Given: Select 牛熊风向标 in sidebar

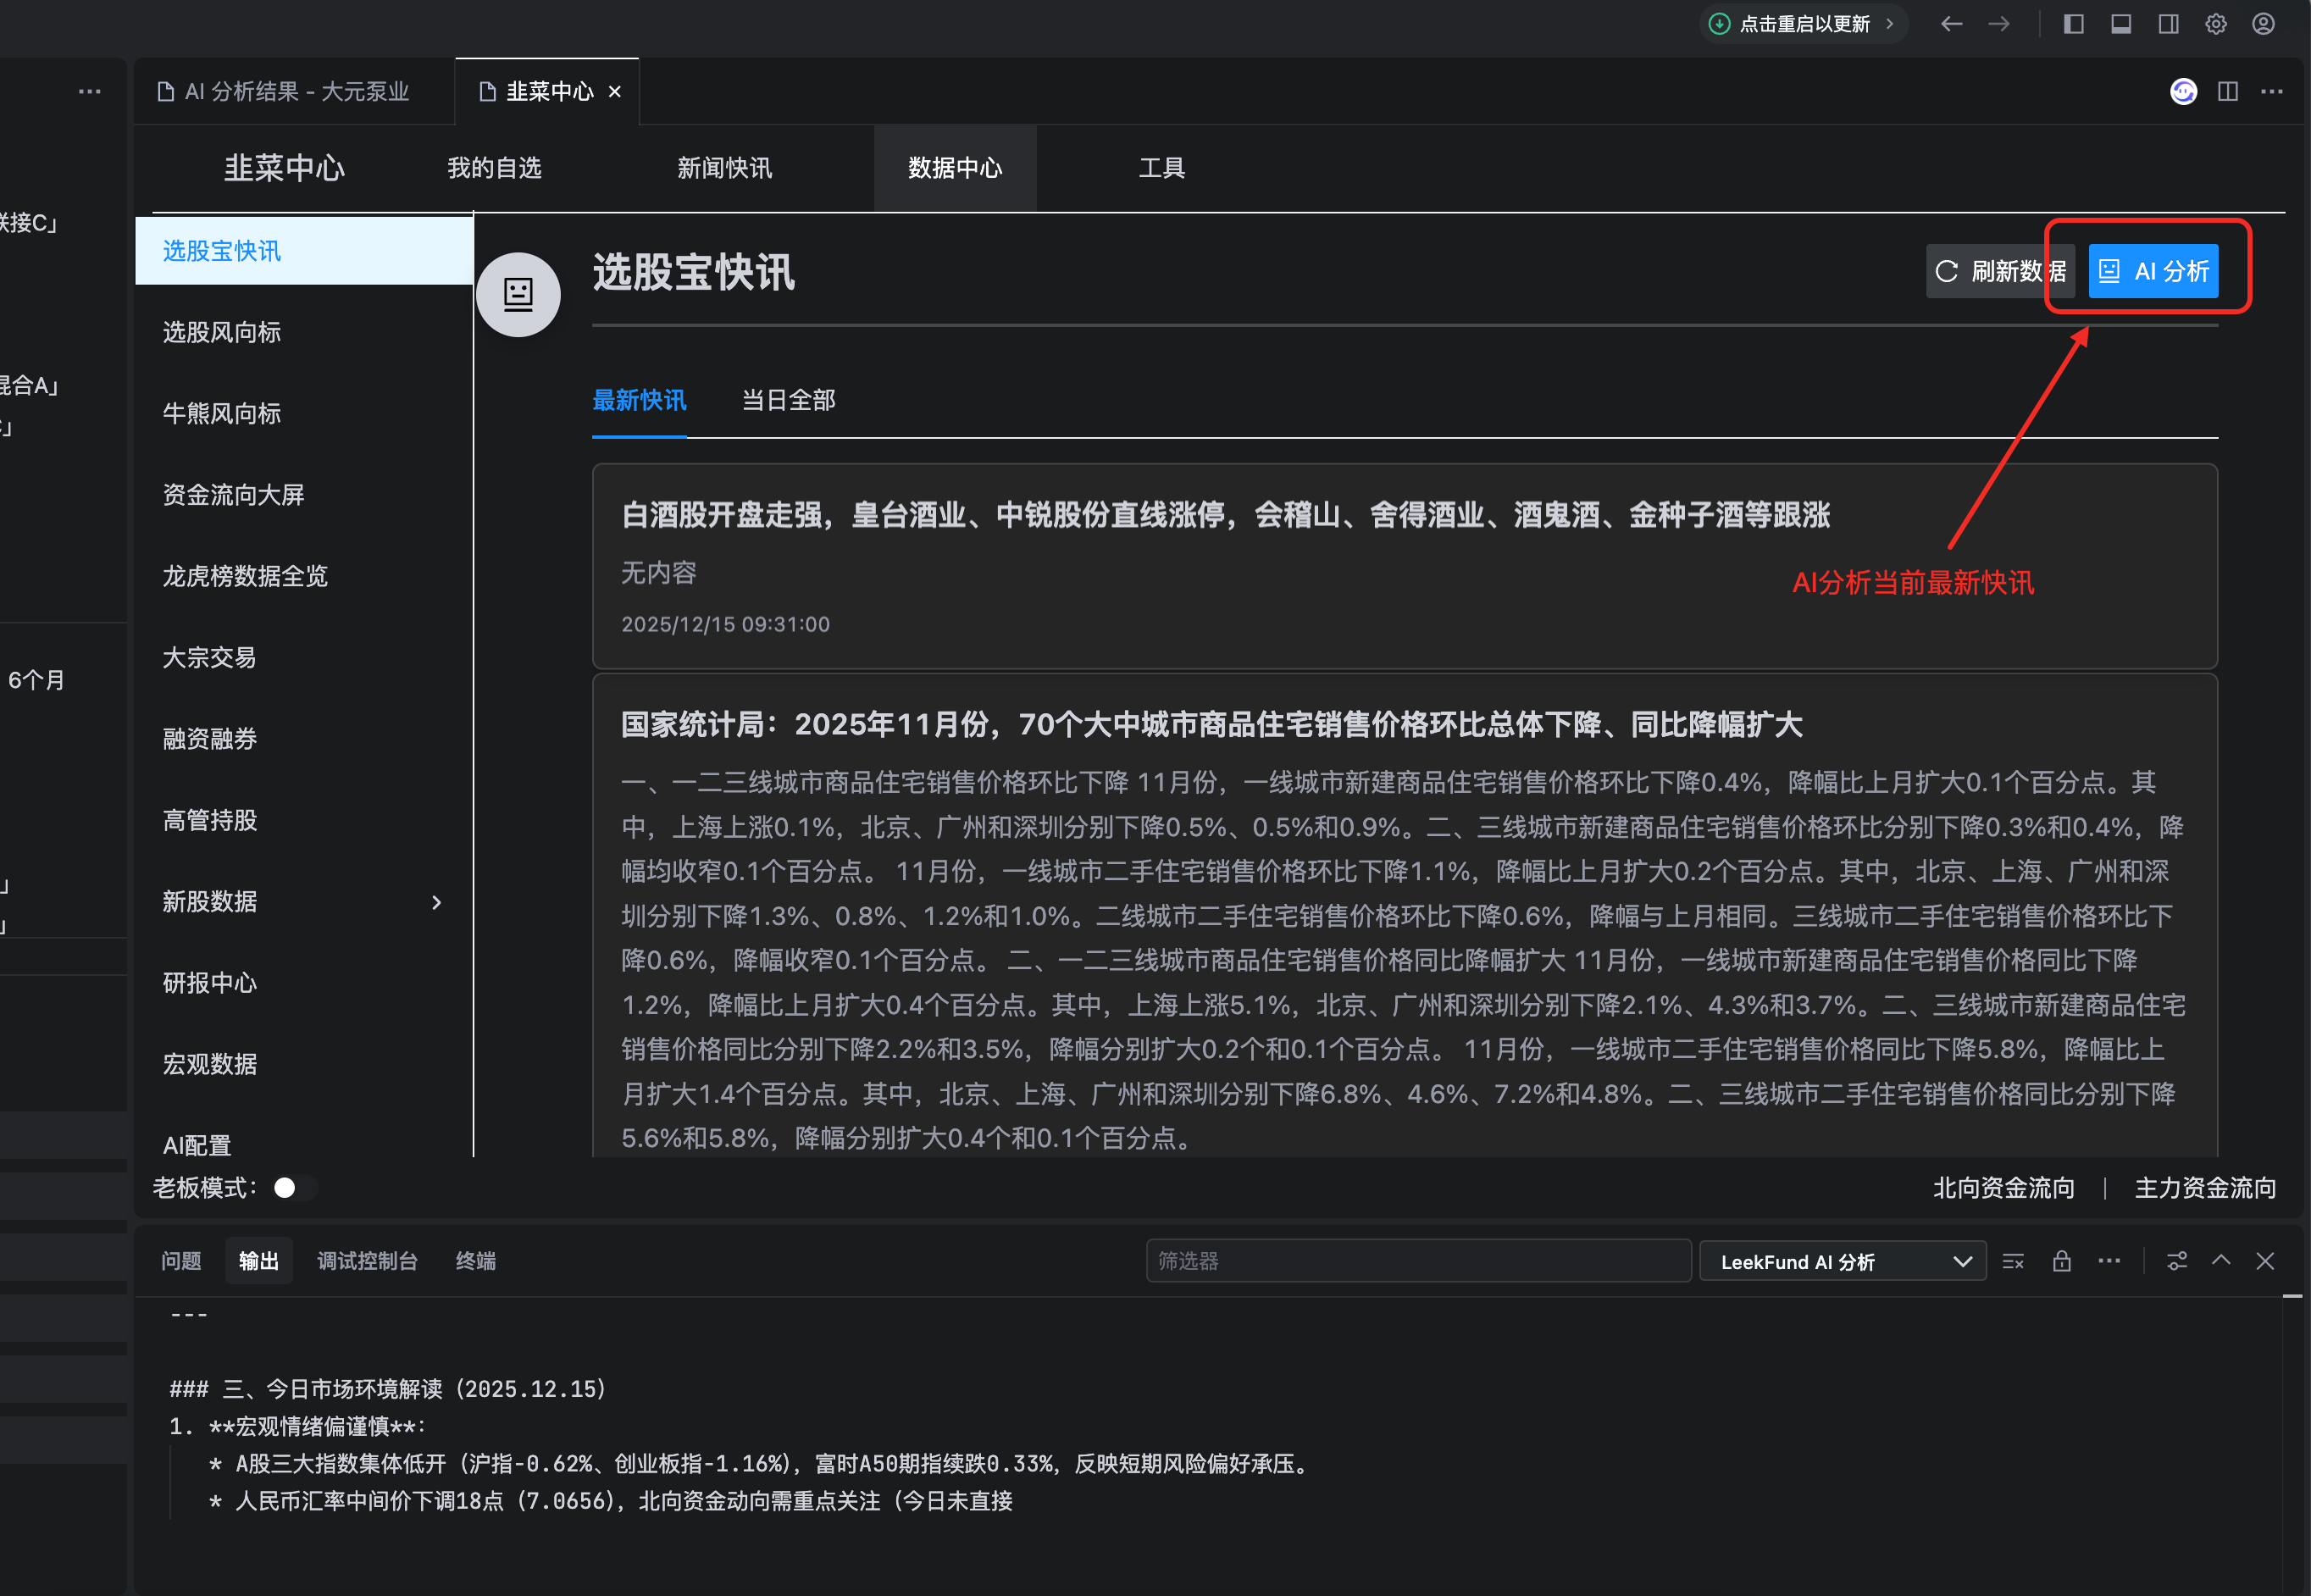Looking at the screenshot, I should [x=304, y=413].
